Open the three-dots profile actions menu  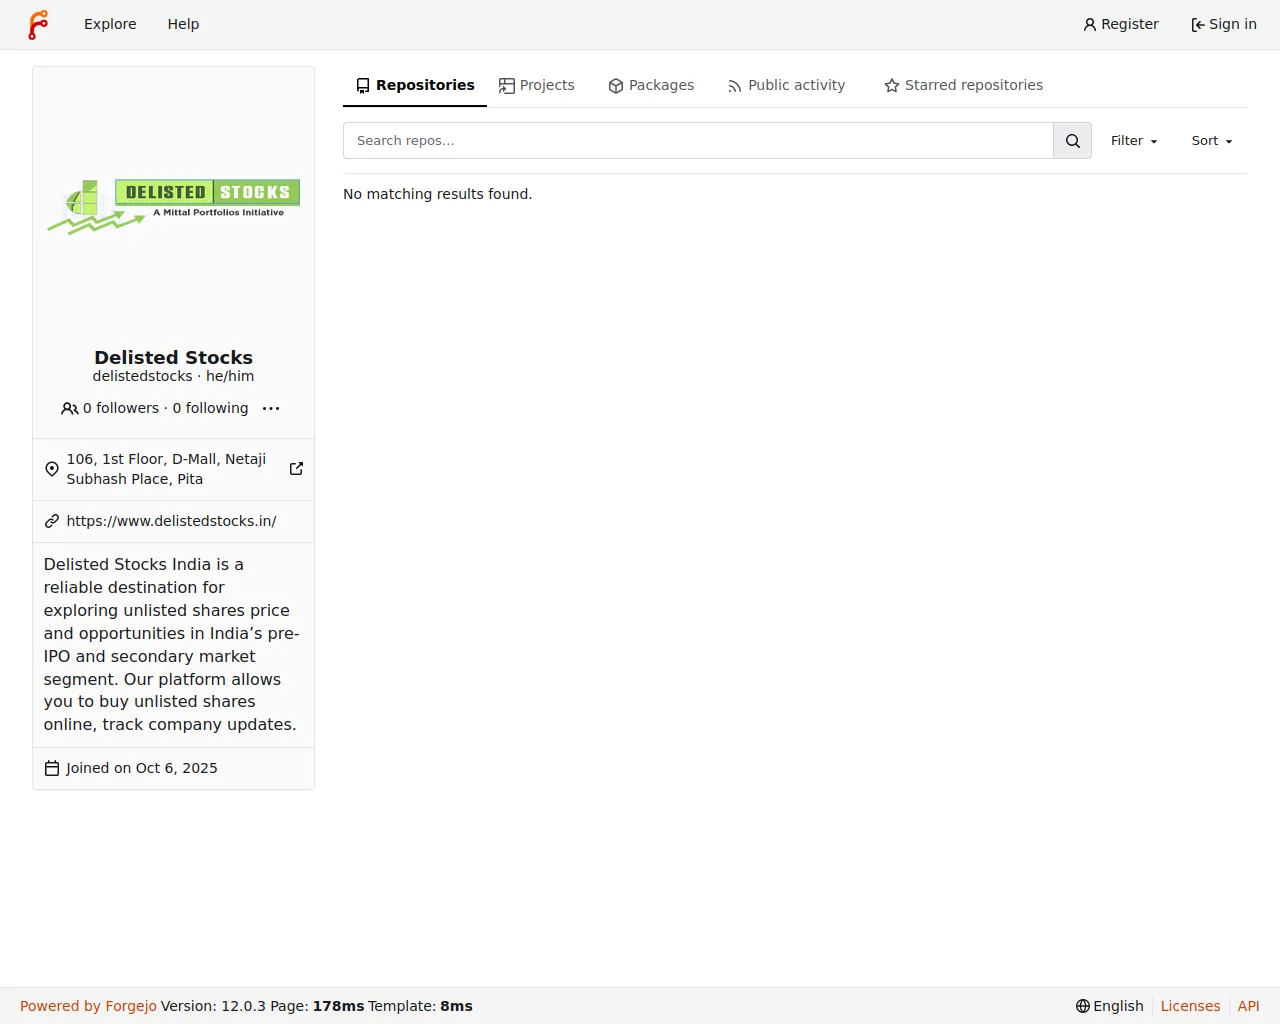point(271,408)
